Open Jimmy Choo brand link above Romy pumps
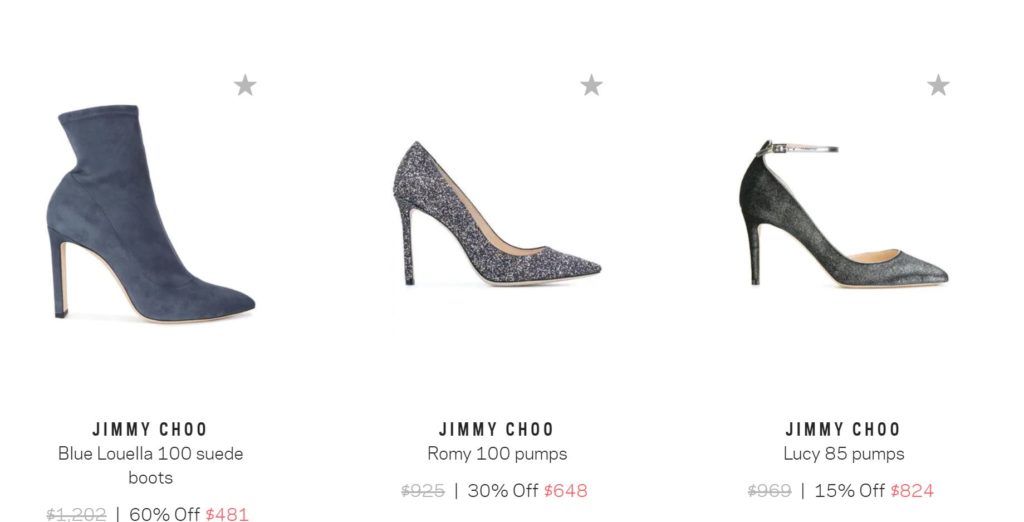This screenshot has width=1024, height=522. 497,429
